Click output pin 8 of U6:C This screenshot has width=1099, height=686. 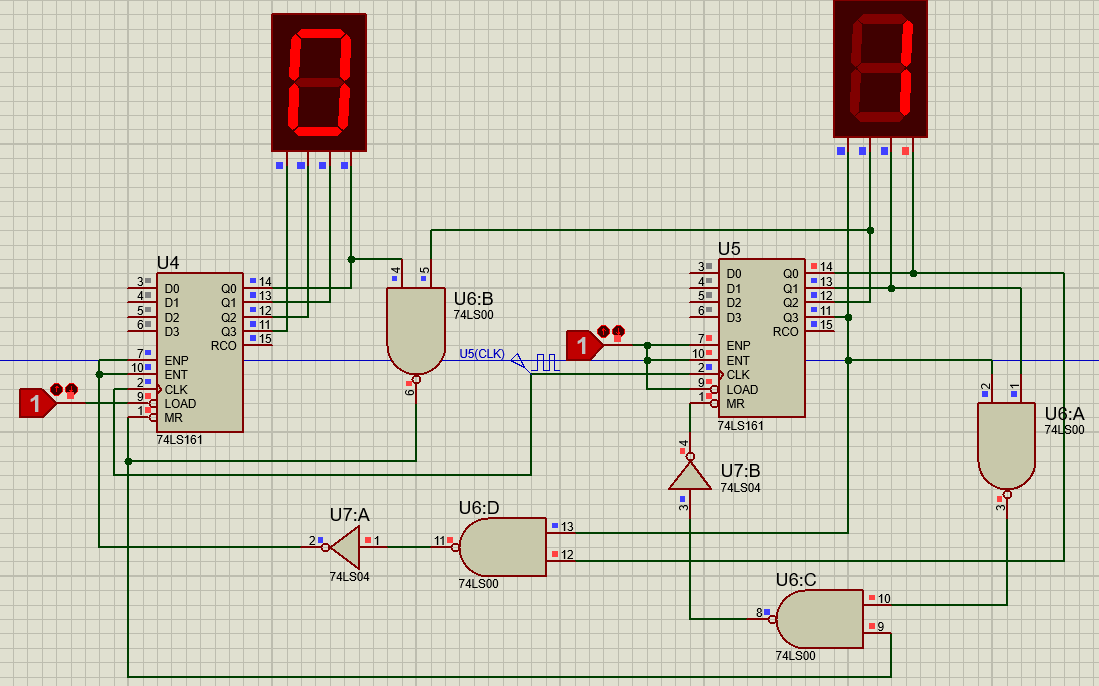coord(764,619)
